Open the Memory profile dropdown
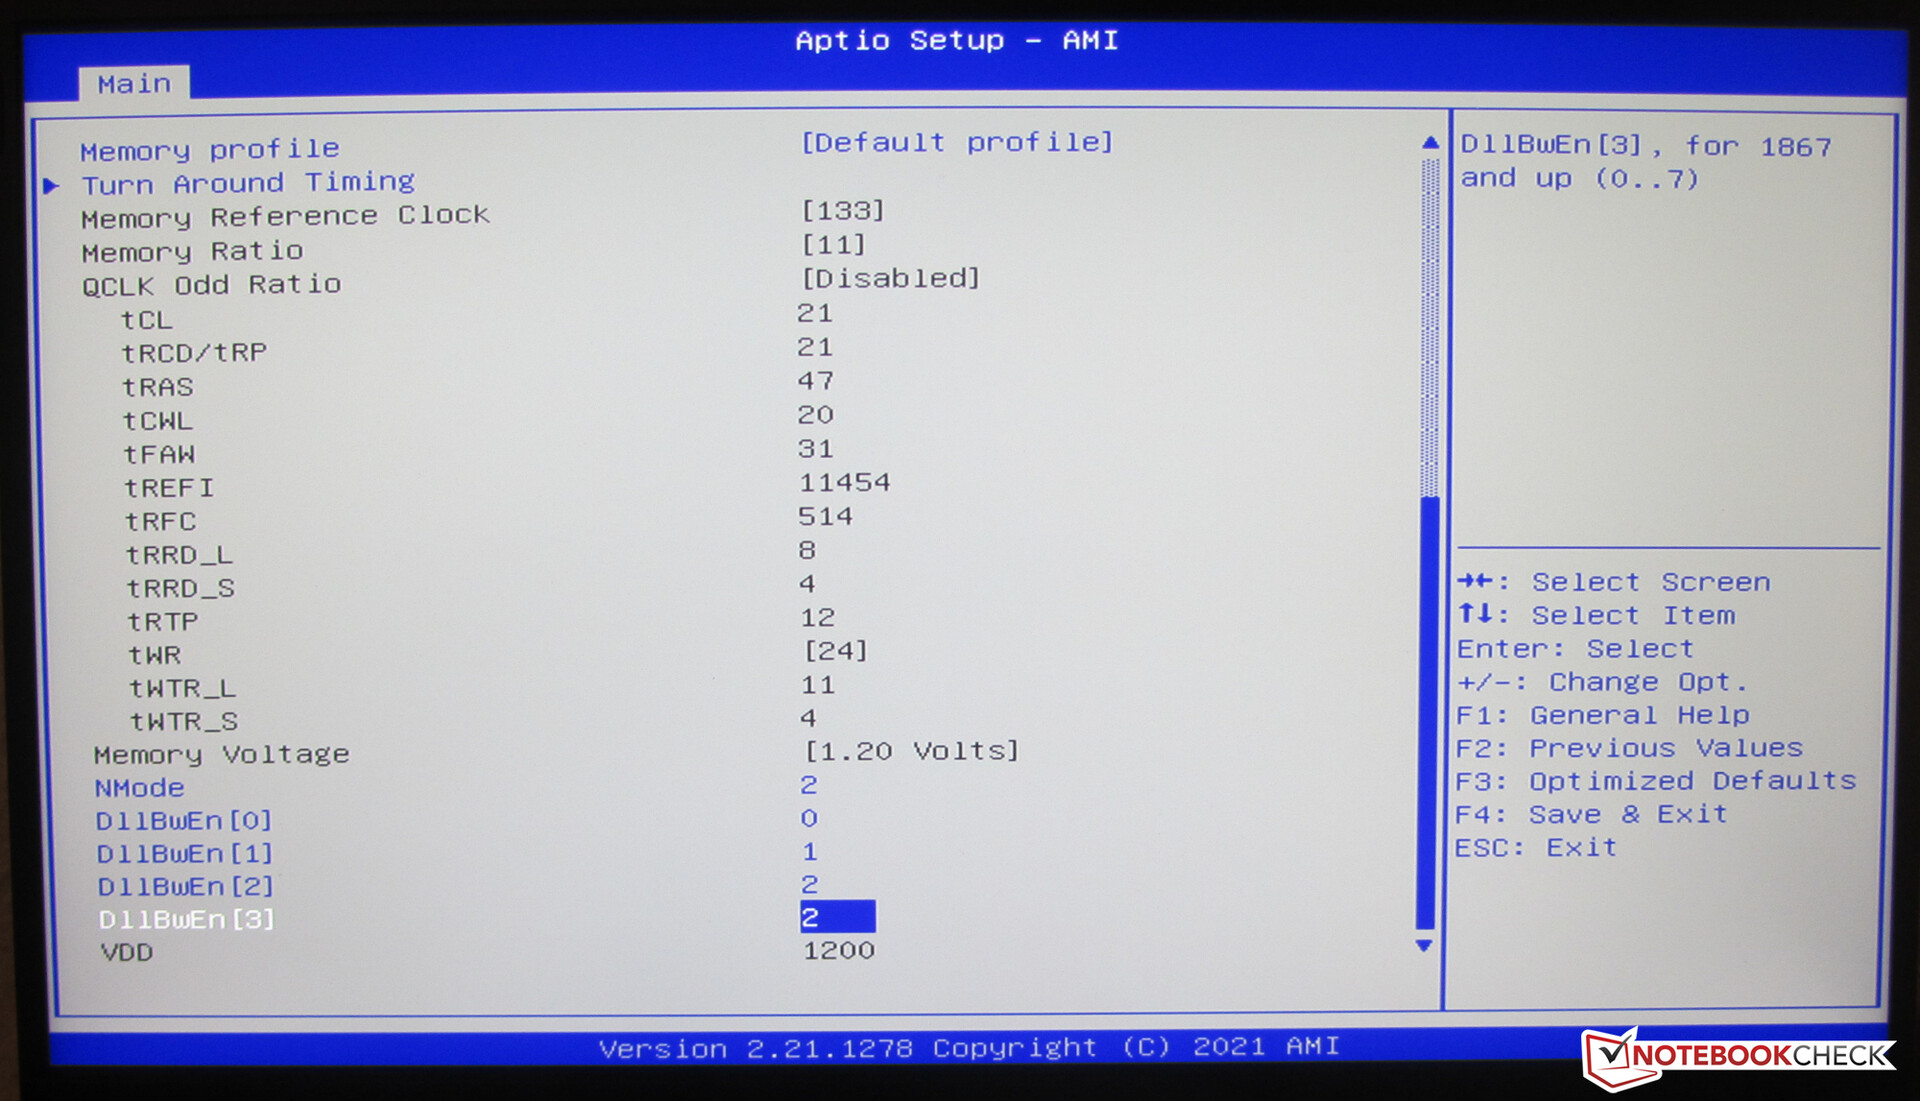1920x1101 pixels. point(956,143)
